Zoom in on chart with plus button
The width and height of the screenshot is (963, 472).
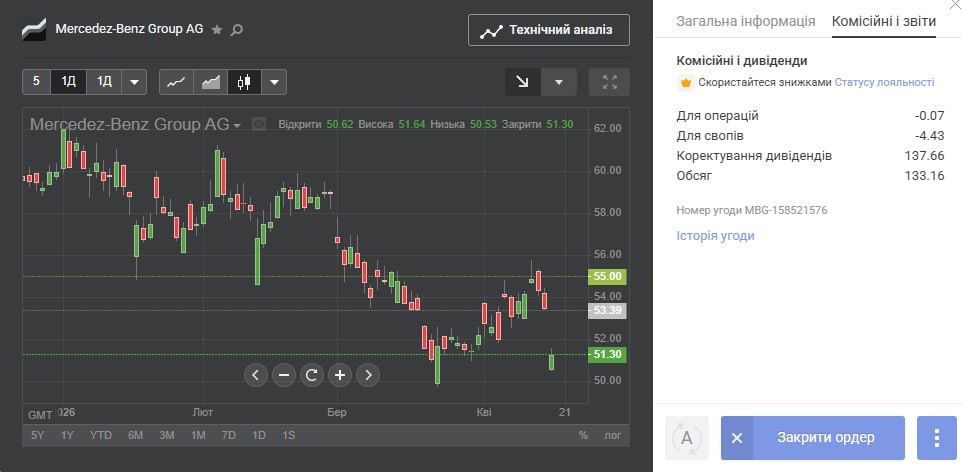[x=340, y=375]
